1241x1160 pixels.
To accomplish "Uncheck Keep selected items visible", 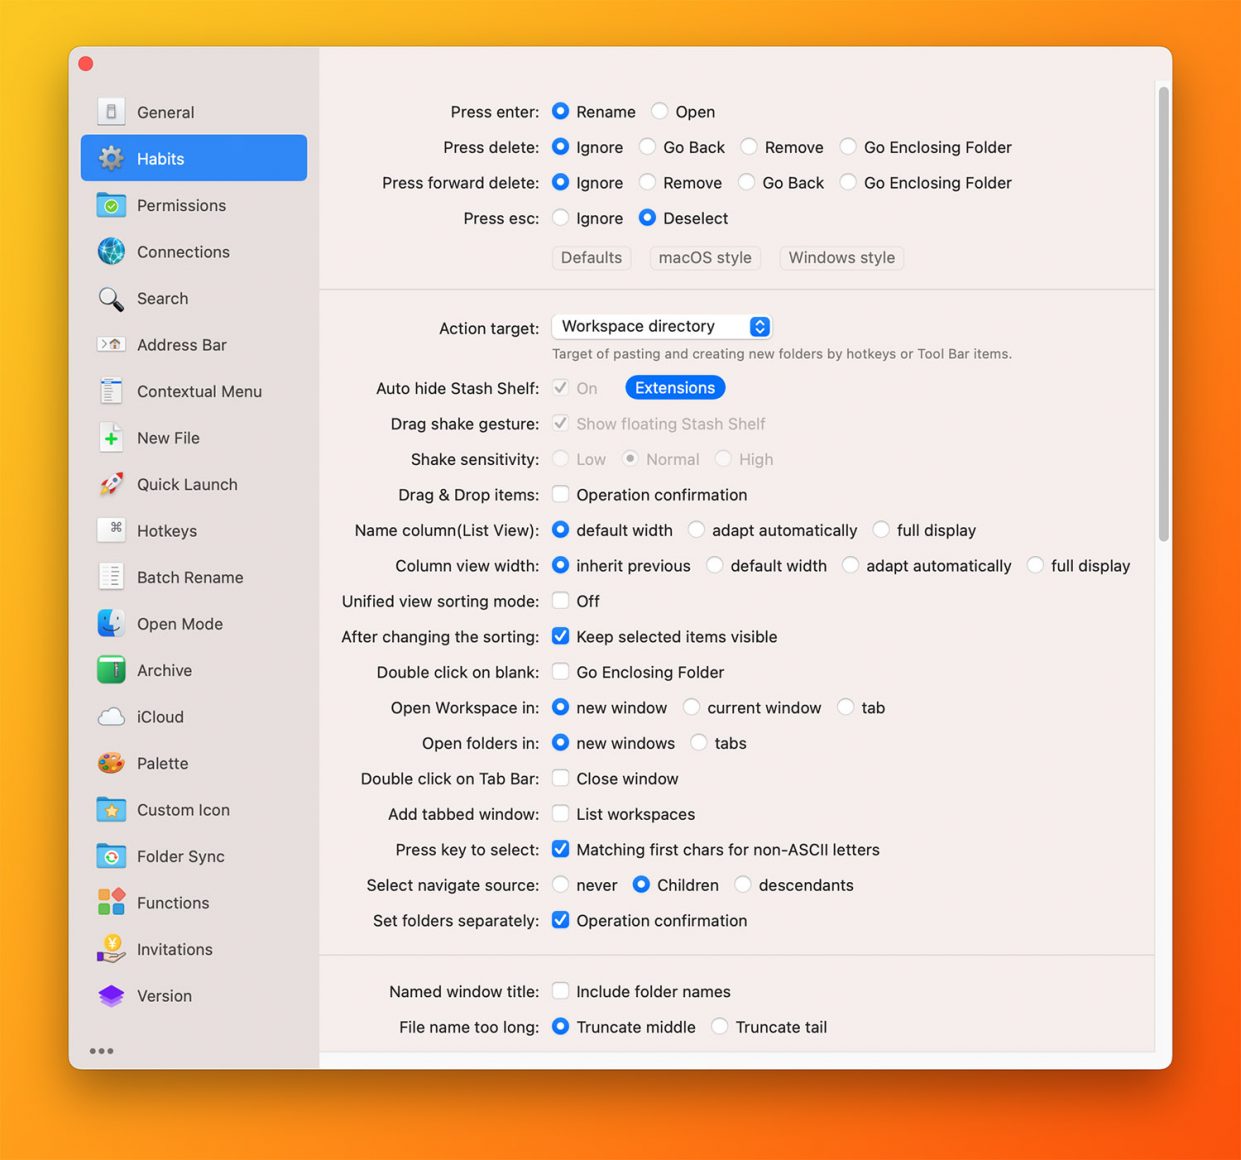I will (561, 636).
